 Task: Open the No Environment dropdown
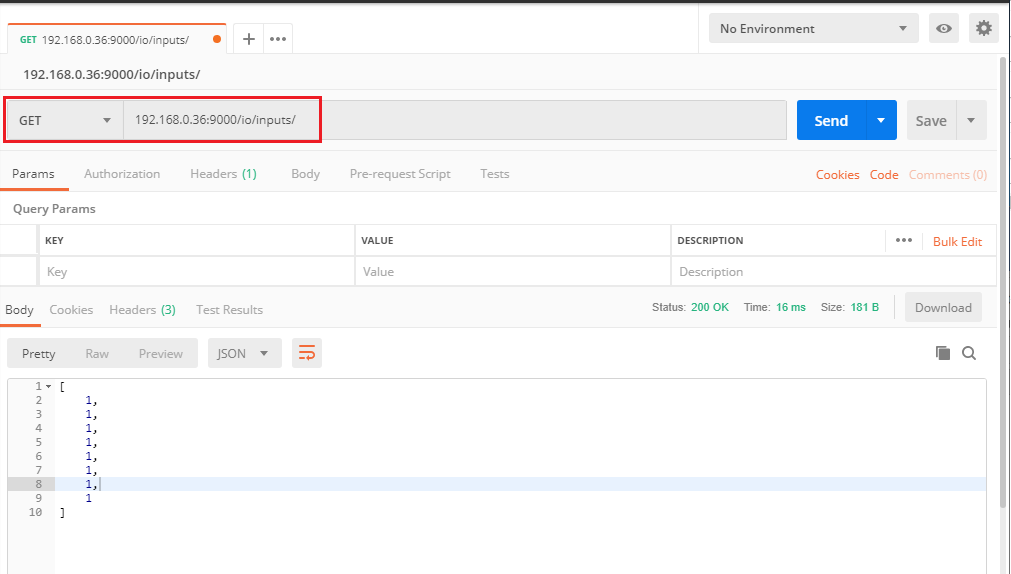pyautogui.click(x=814, y=28)
